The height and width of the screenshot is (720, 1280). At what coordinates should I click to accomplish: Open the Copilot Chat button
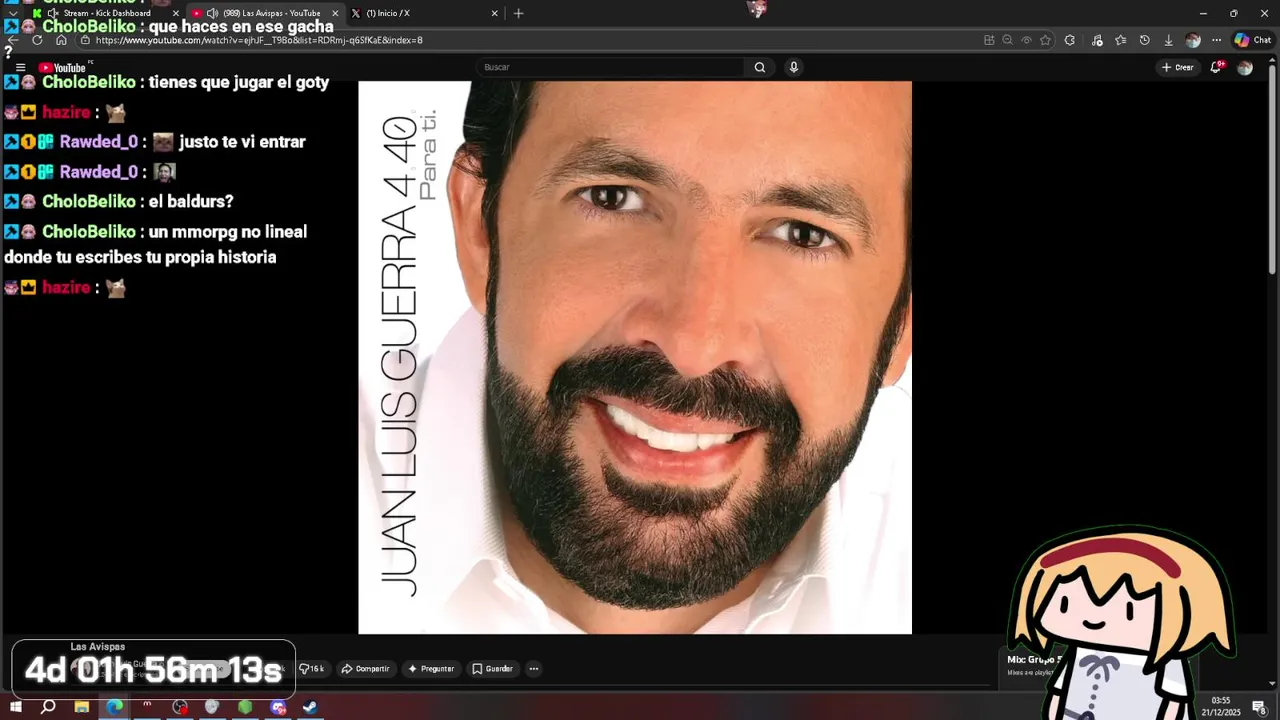pyautogui.click(x=1253, y=40)
